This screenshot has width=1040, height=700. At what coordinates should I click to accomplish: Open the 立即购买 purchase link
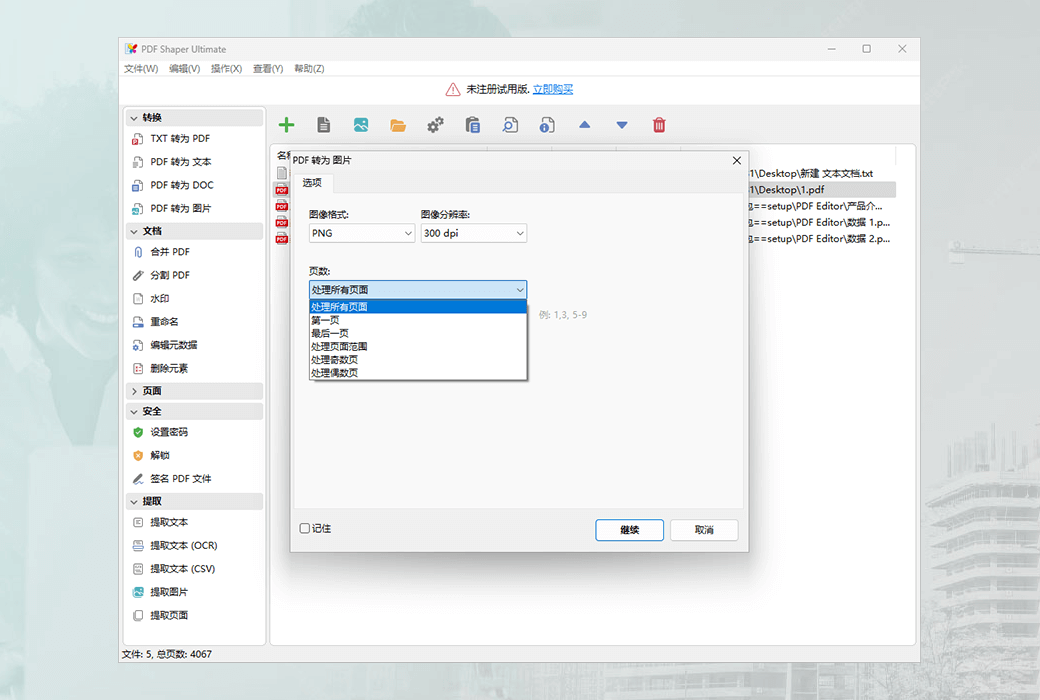point(553,88)
